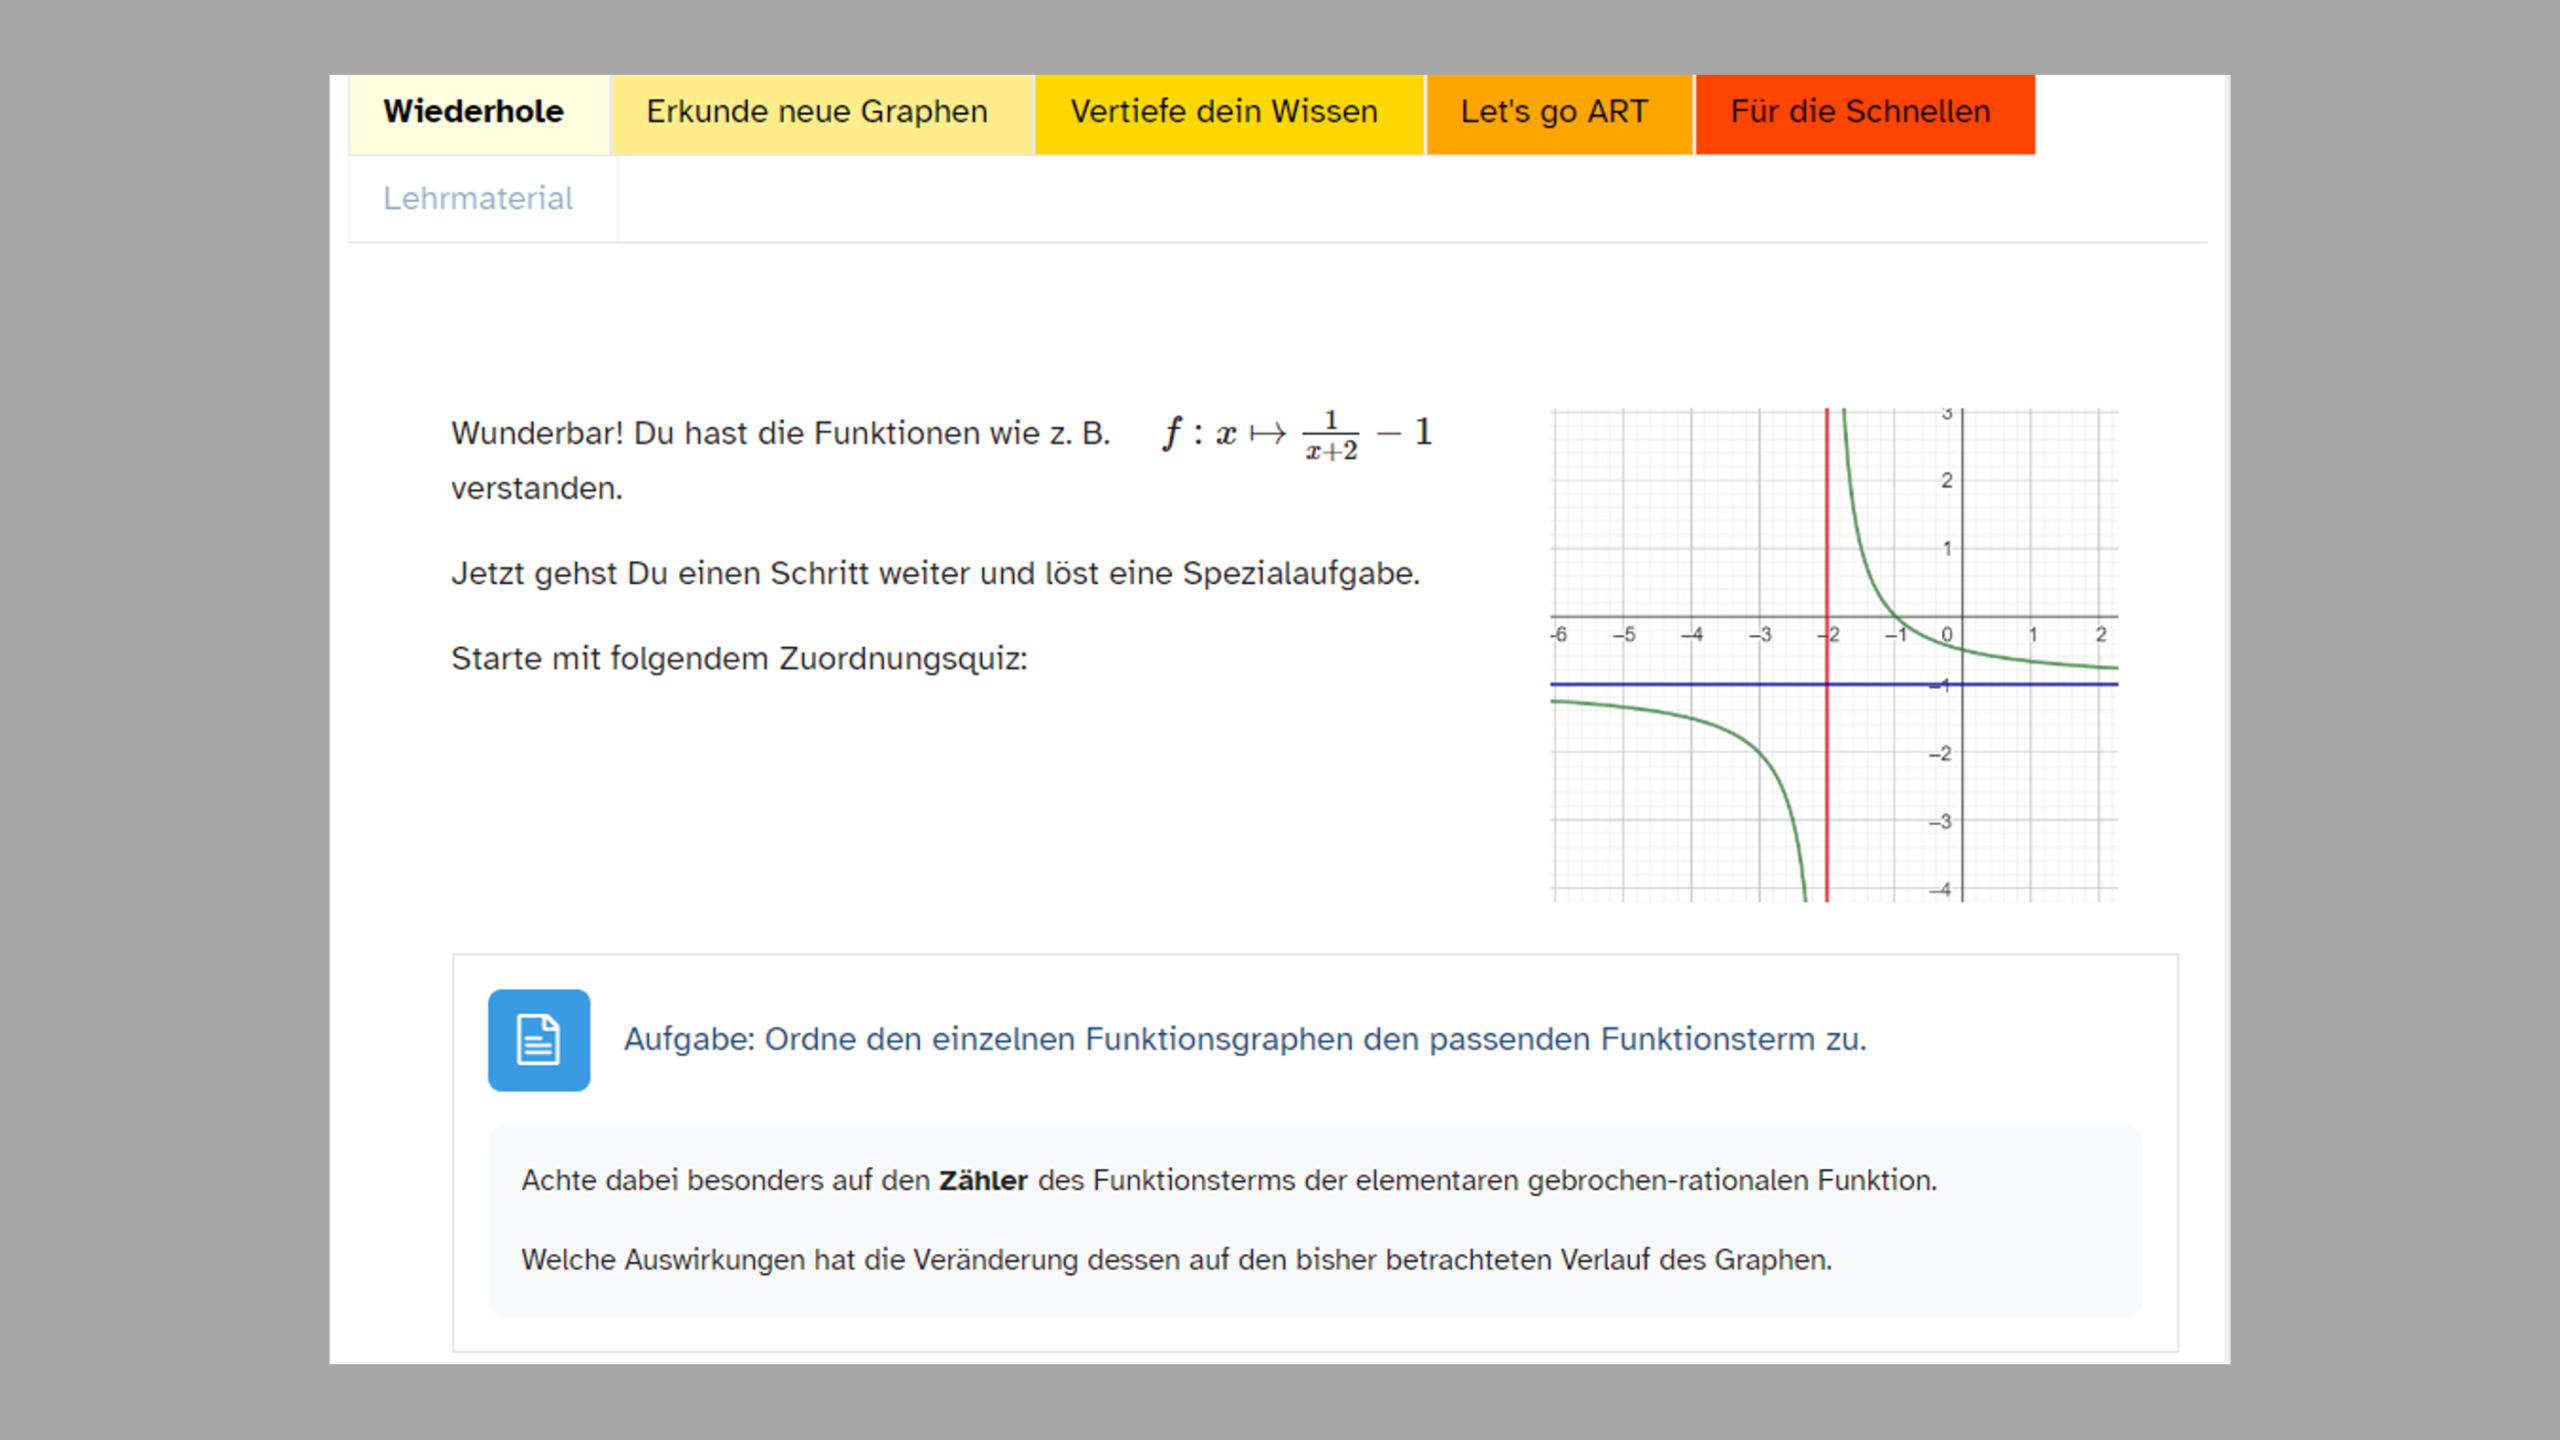Click the Lehrmaterial tab

478,198
